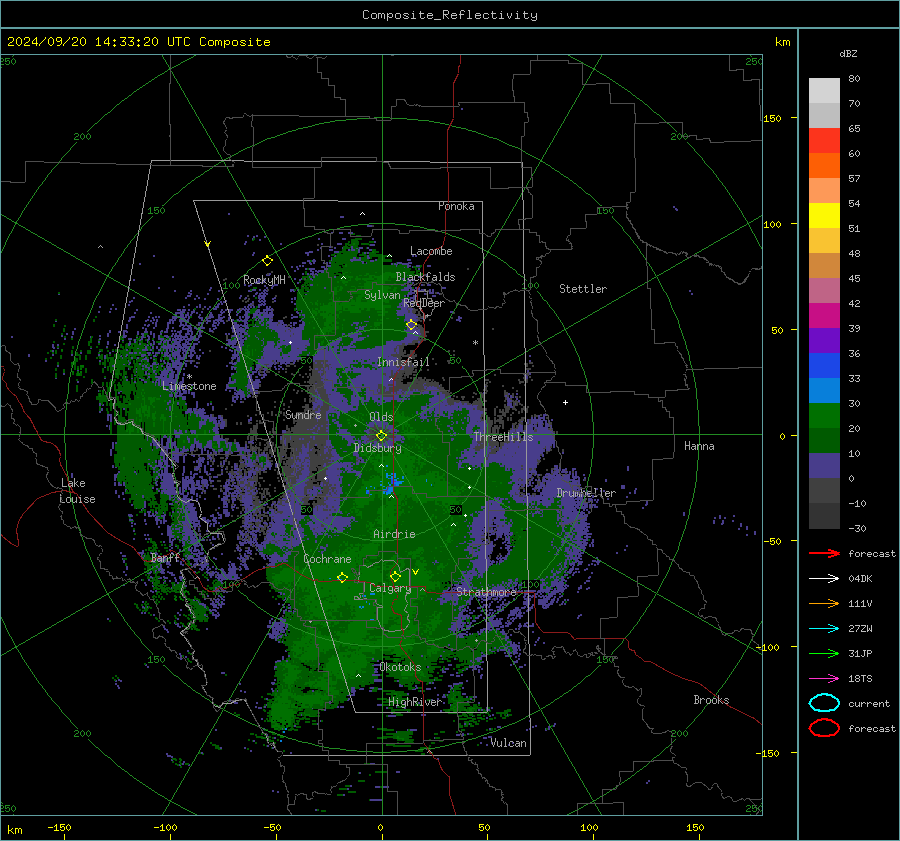
Task: Click the bright green 20 dBZ color swatch
Action: pyautogui.click(x=824, y=416)
